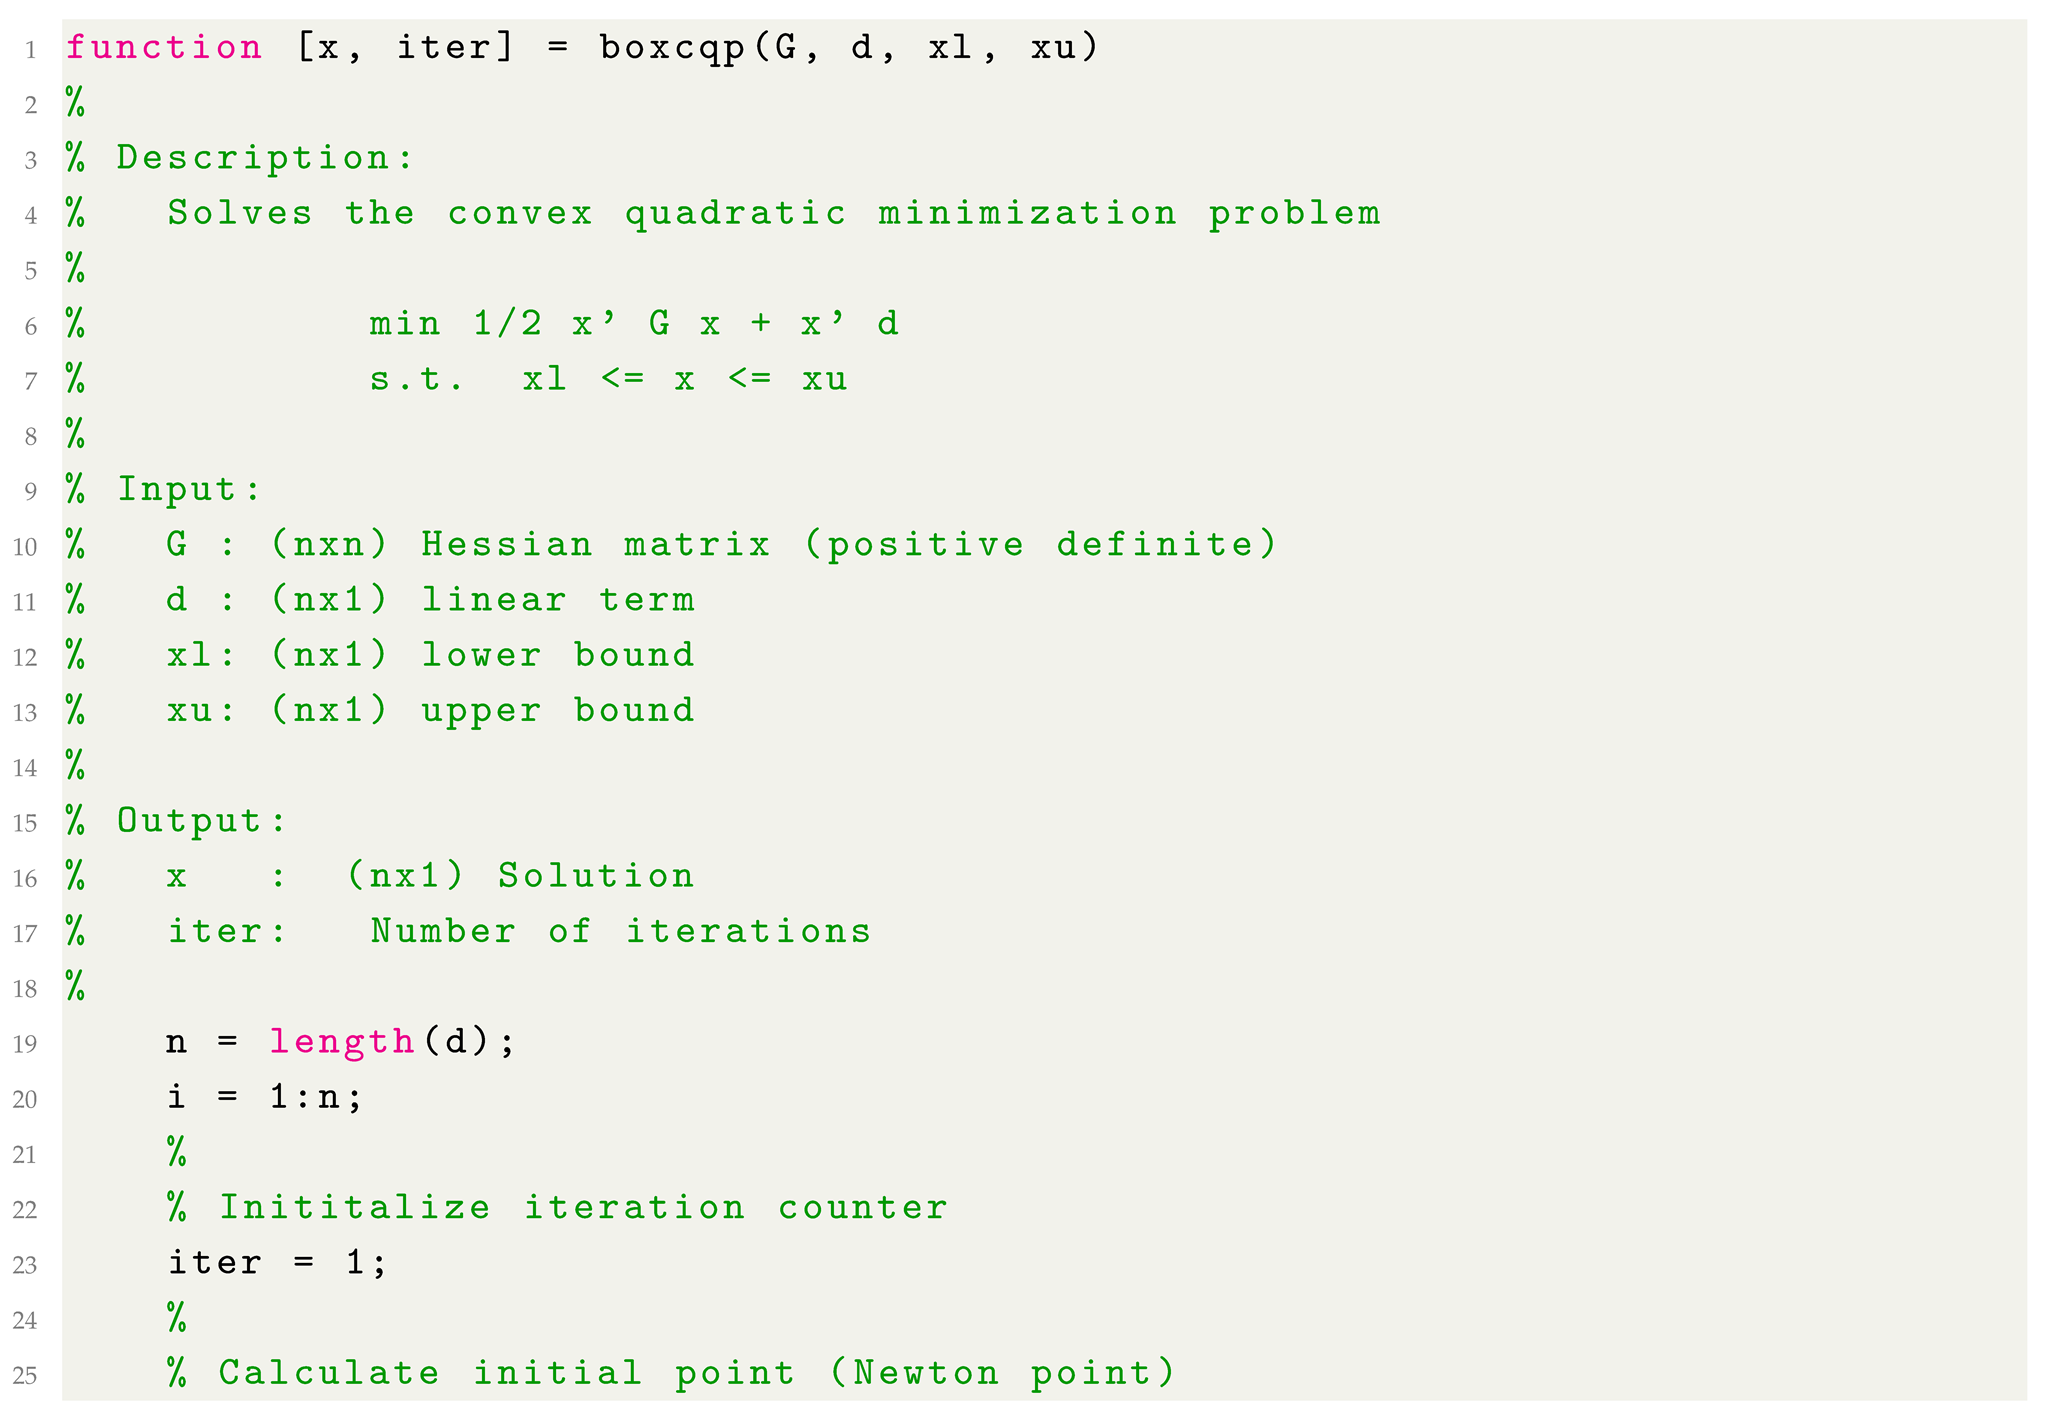Click the length keyword in the code
Viewport: 2045px width, 1421px height.
pyautogui.click(x=342, y=1043)
